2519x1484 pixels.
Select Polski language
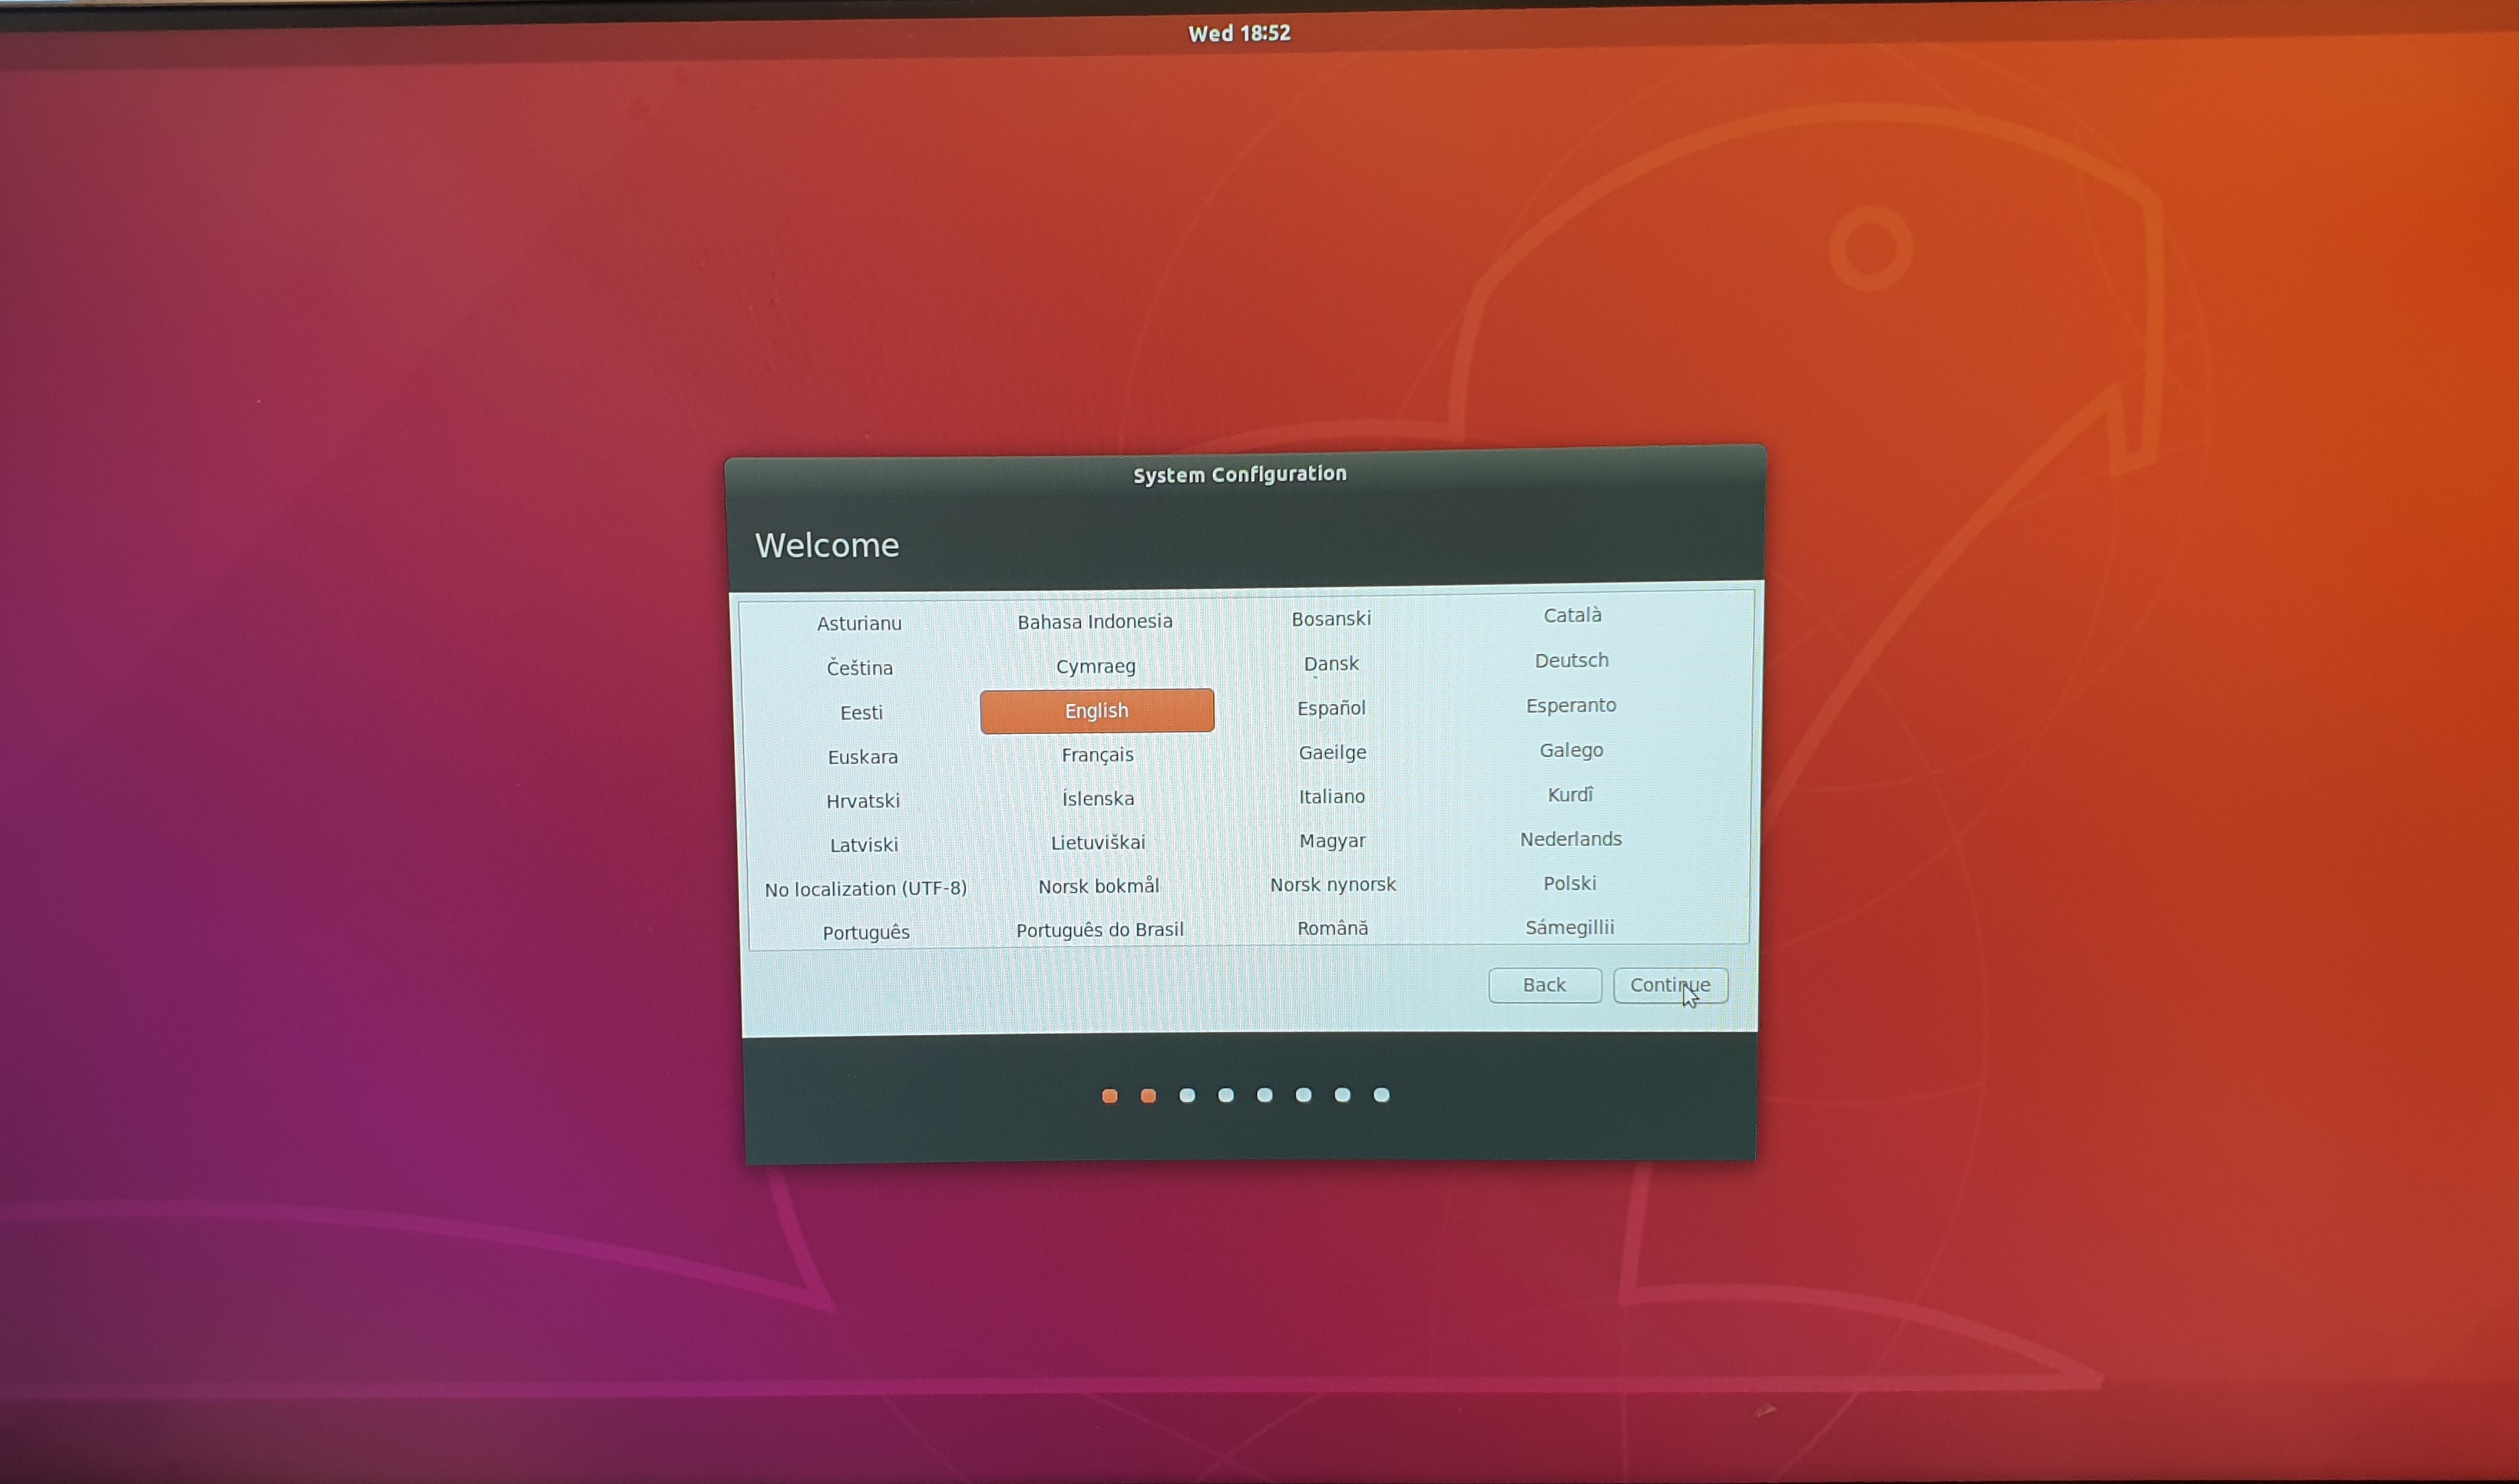pyautogui.click(x=1569, y=883)
